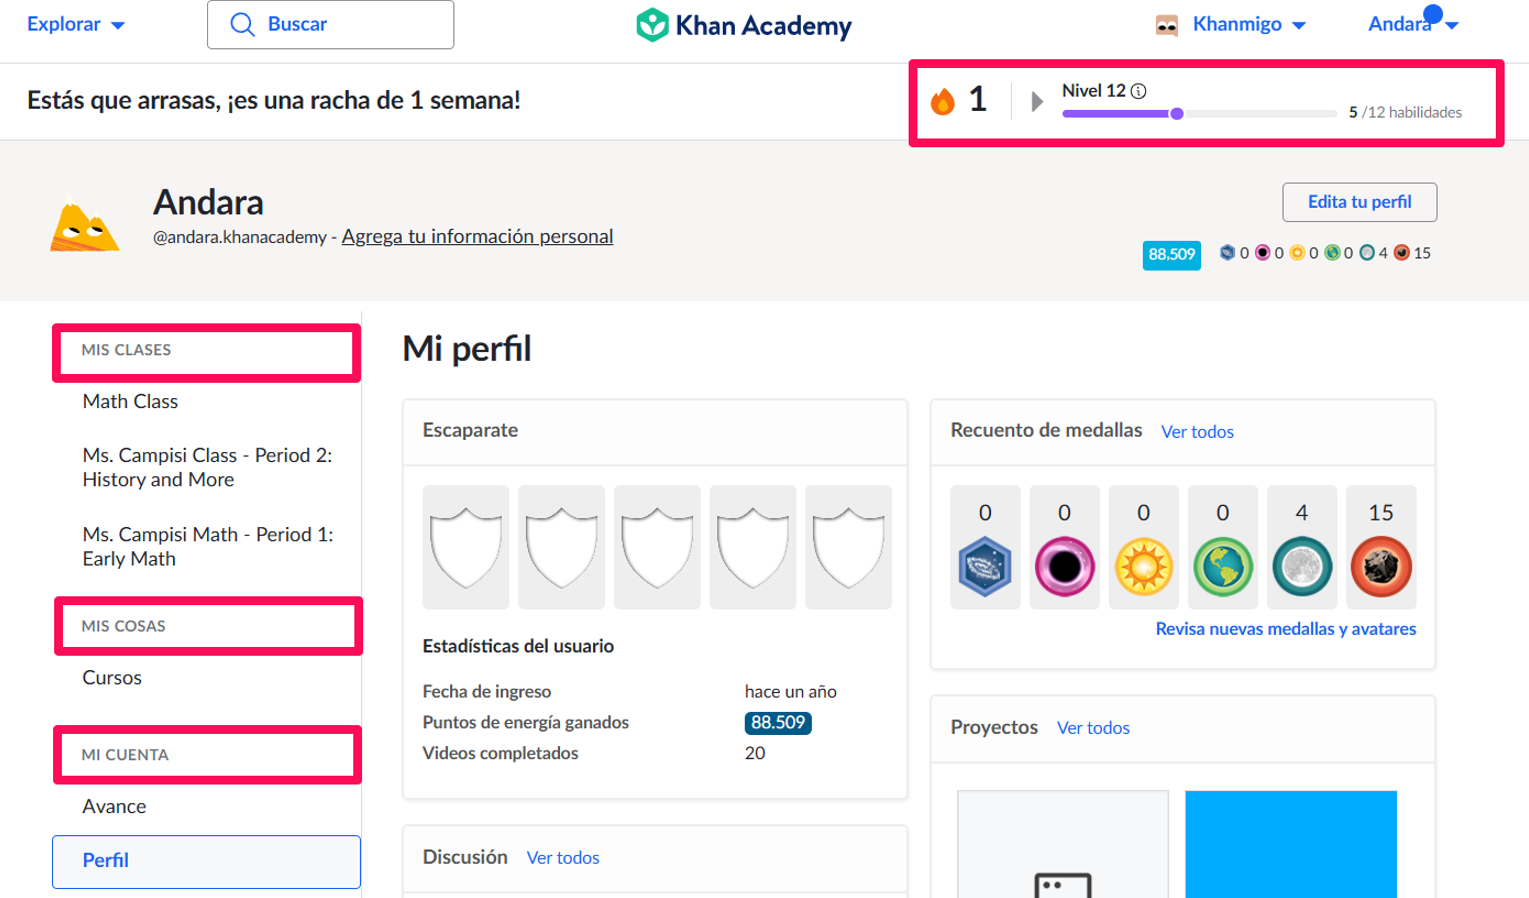Click the third empty shield in Escaparate
Viewport: 1529px width, 898px height.
657,547
